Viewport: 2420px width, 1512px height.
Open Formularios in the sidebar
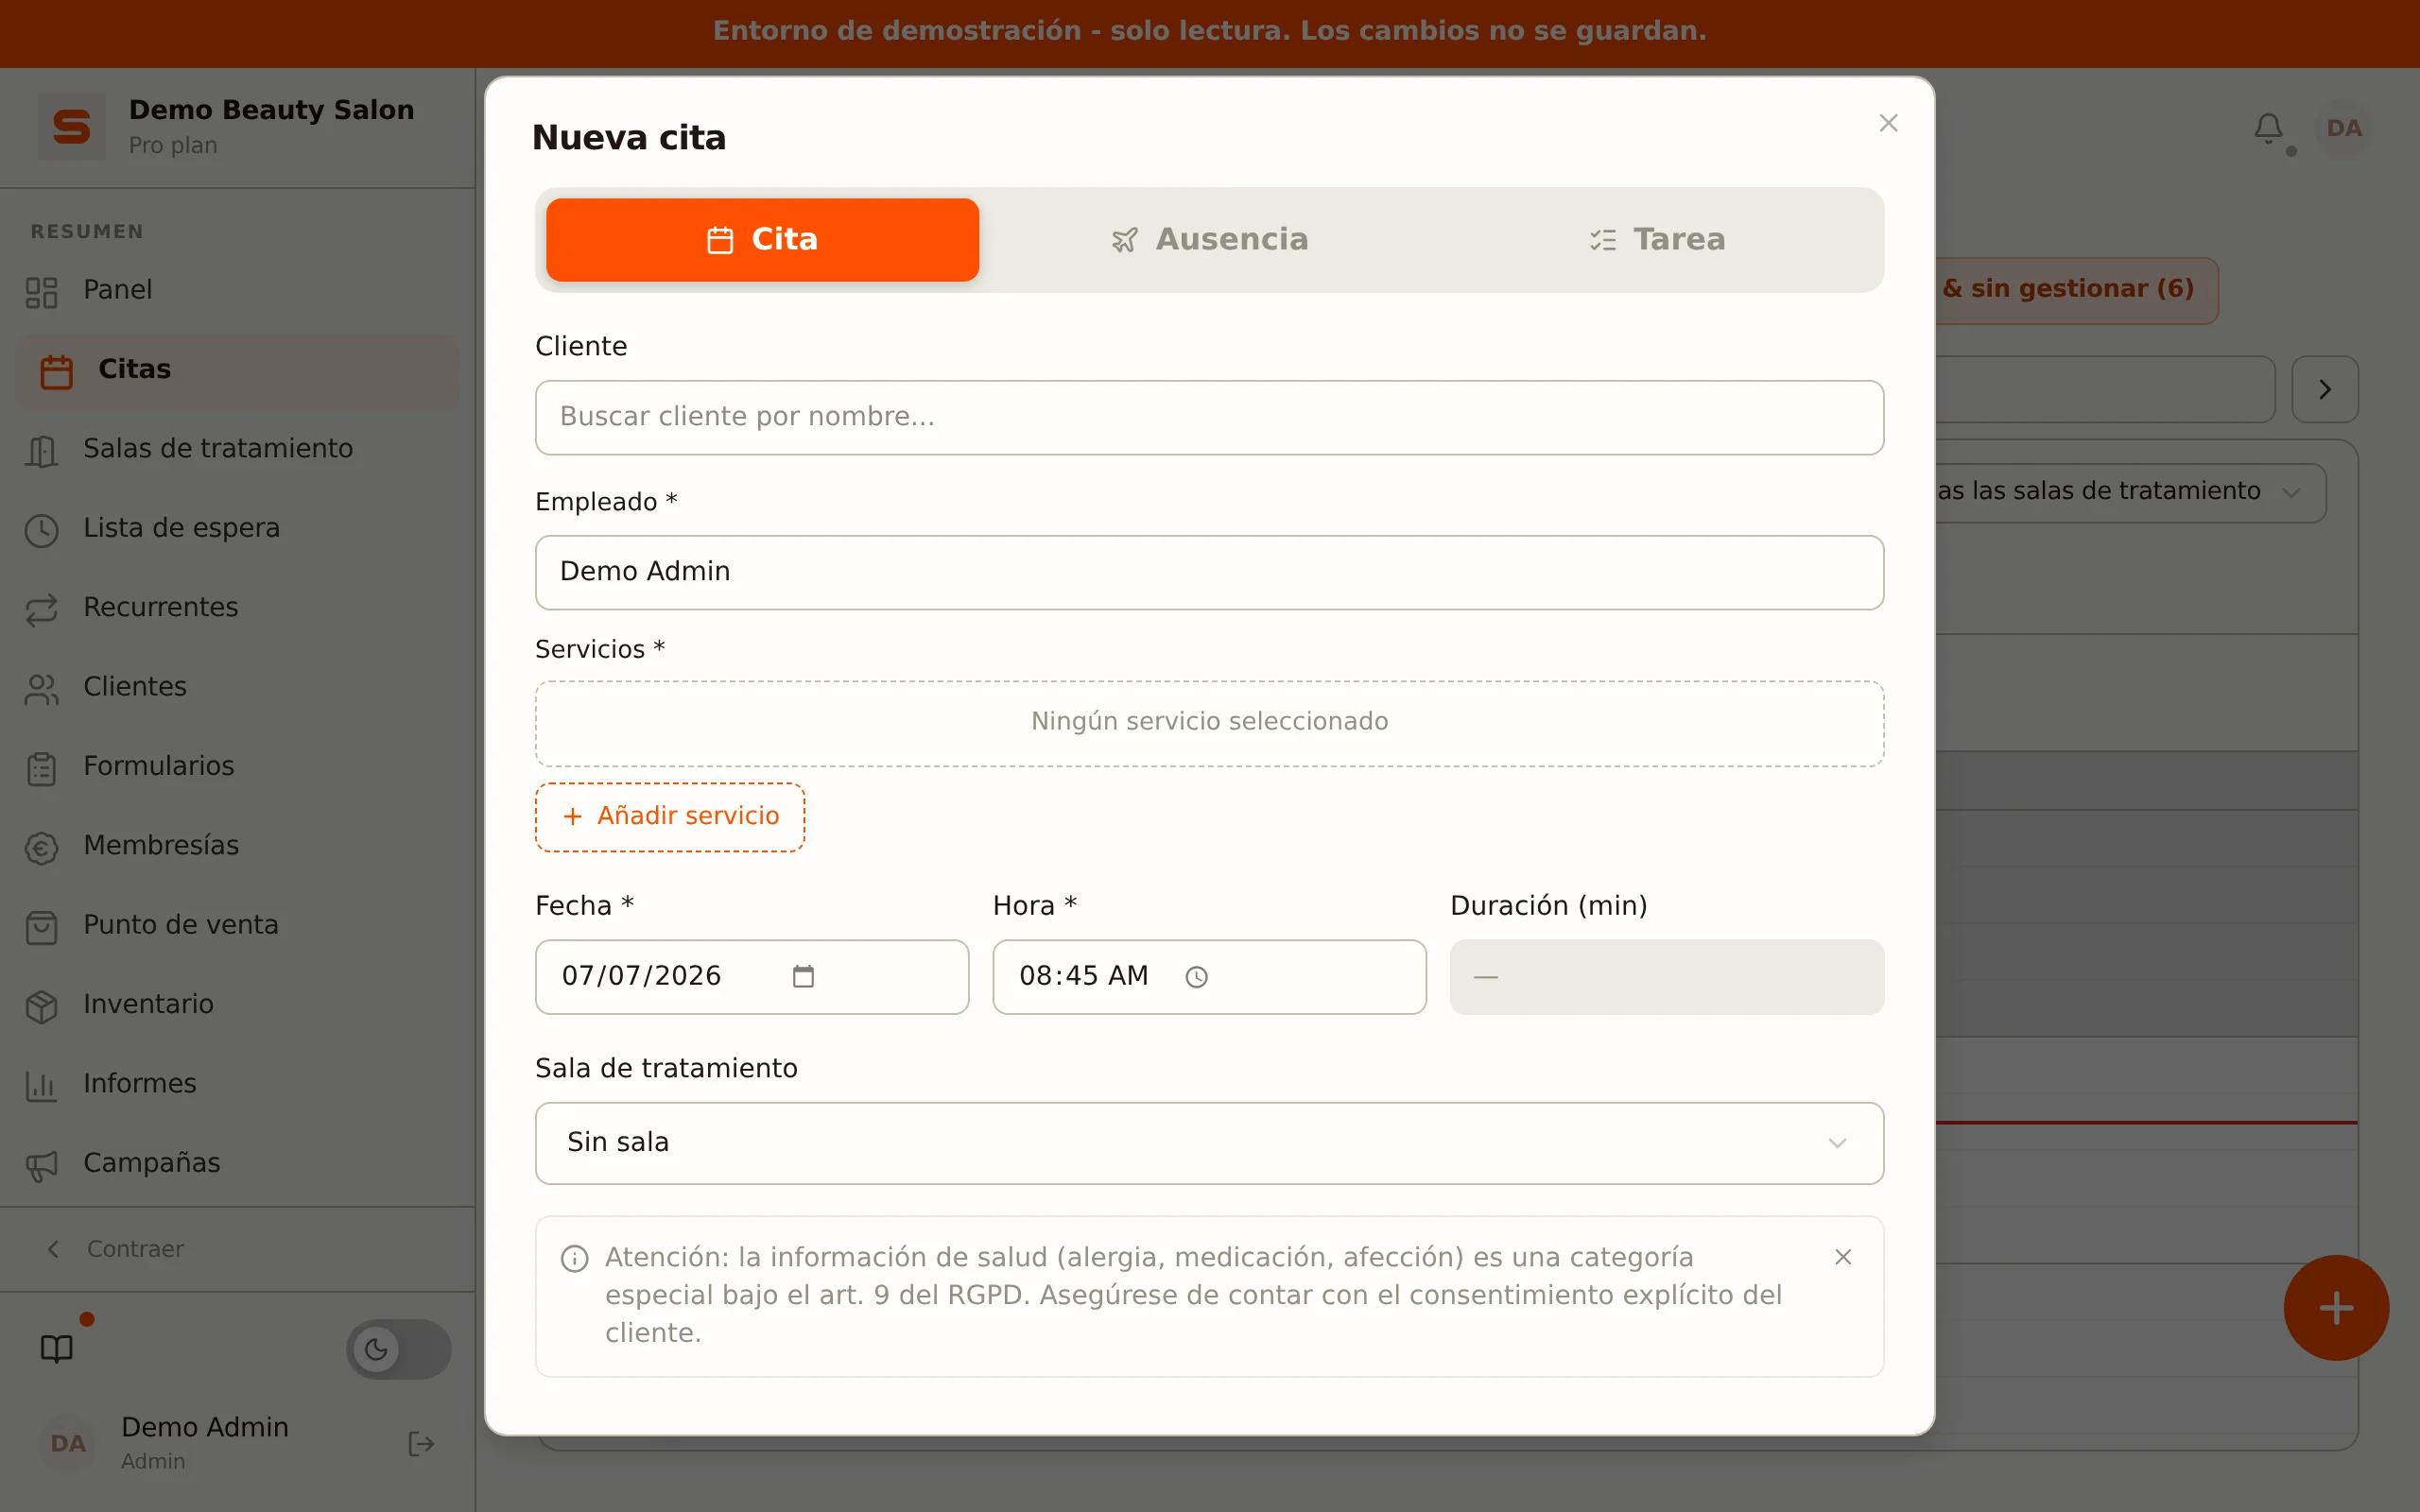237,766
